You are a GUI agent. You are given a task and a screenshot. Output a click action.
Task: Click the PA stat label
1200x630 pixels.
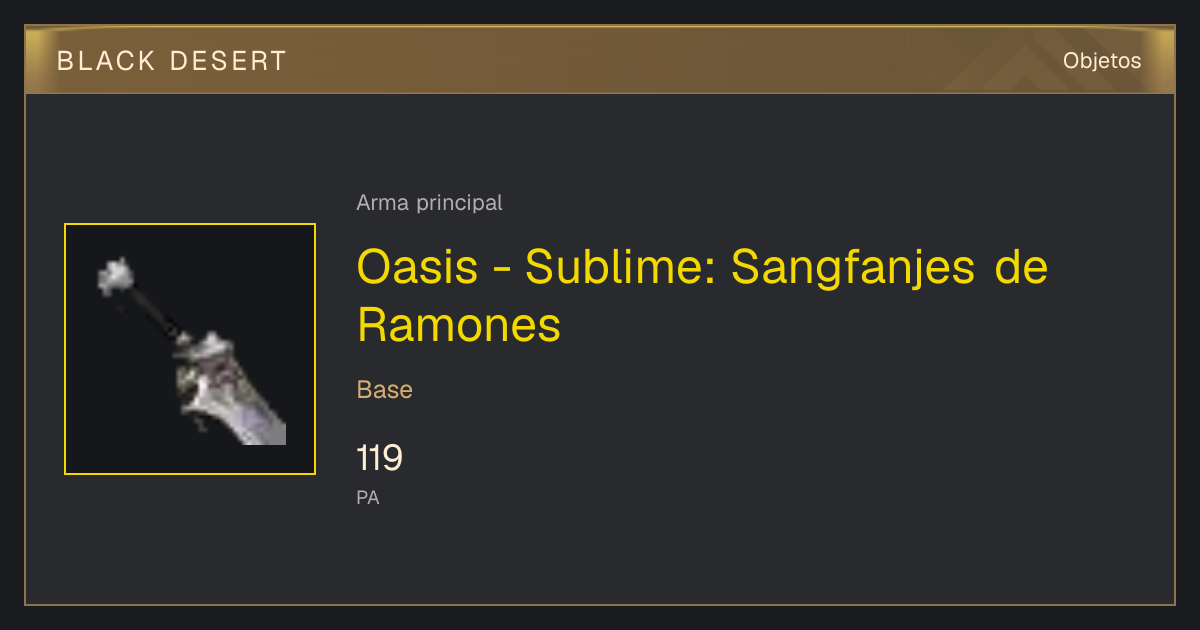pos(368,497)
